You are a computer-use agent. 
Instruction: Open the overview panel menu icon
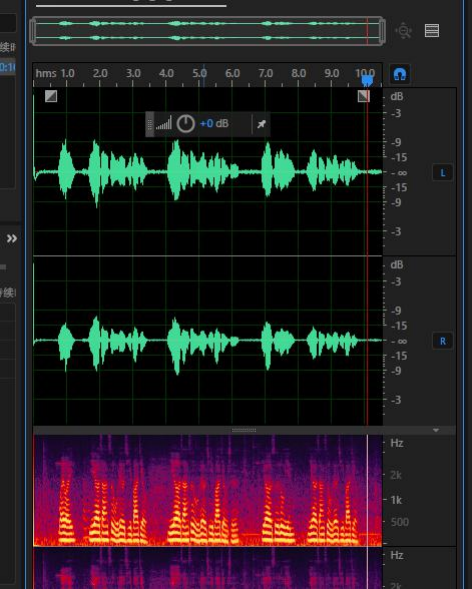[432, 30]
